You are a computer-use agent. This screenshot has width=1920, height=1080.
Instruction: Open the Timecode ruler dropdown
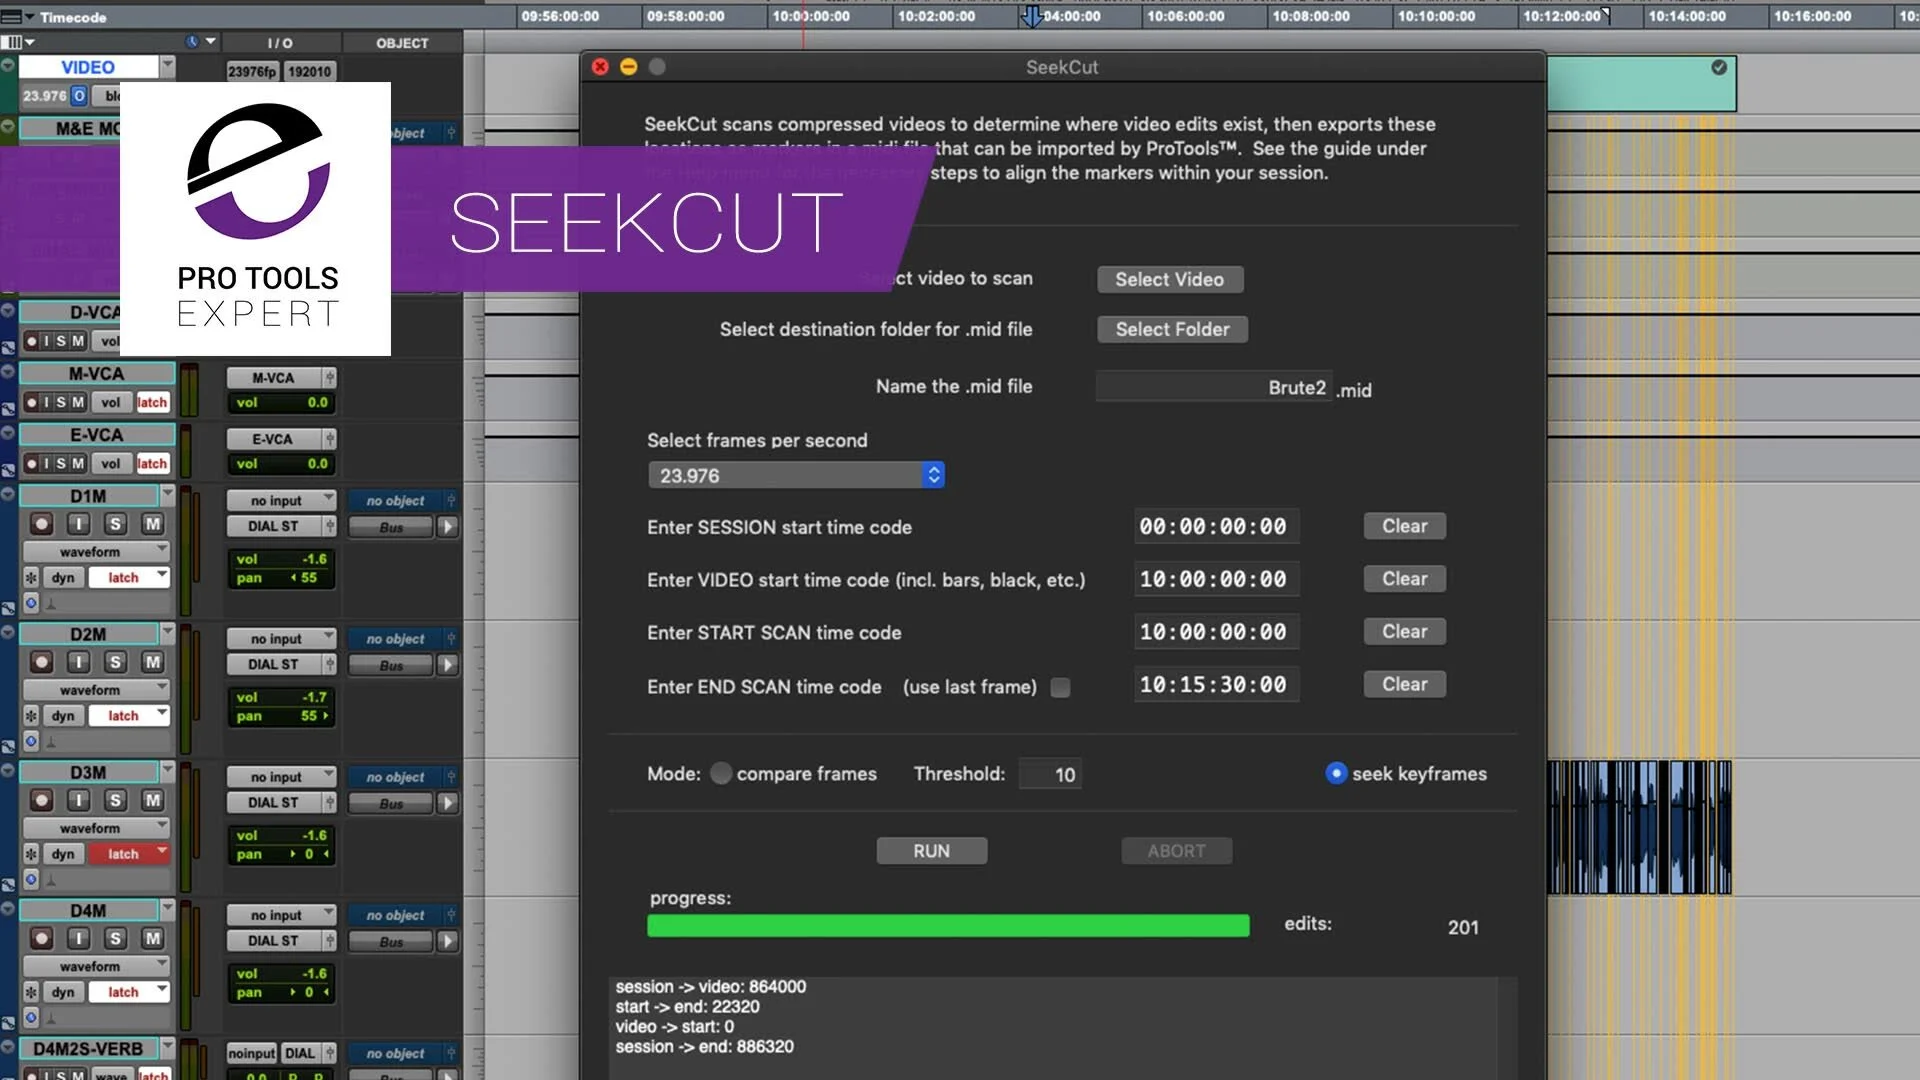pos(29,17)
